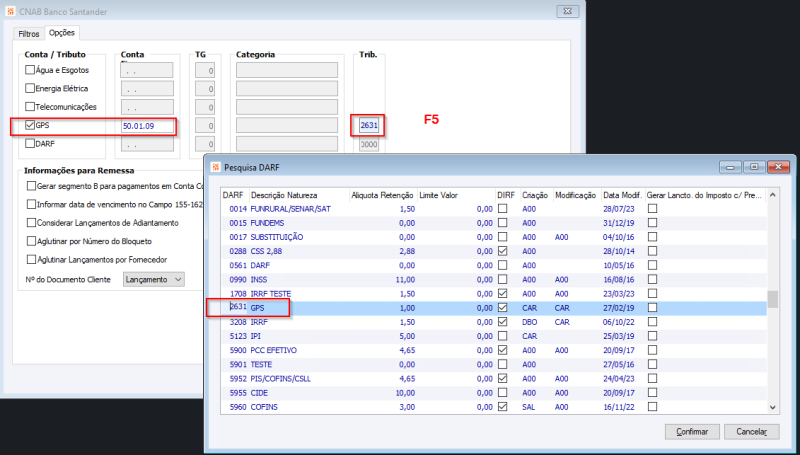Click the GPS Conta field with 50.01.09
This screenshot has height=455, width=800.
147,125
